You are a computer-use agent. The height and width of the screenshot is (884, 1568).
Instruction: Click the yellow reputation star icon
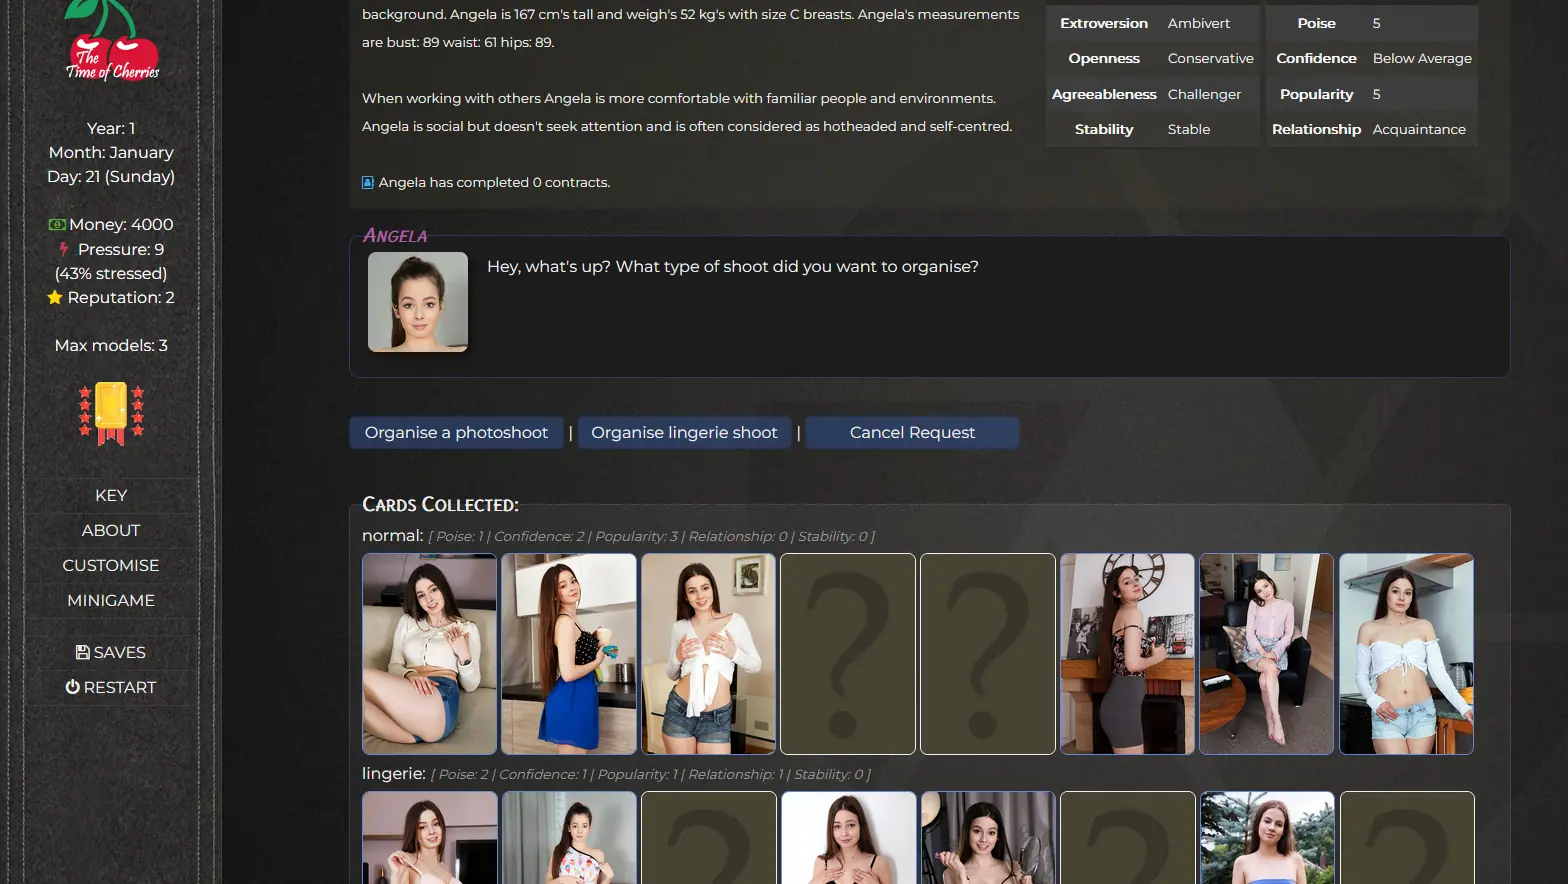pos(55,298)
